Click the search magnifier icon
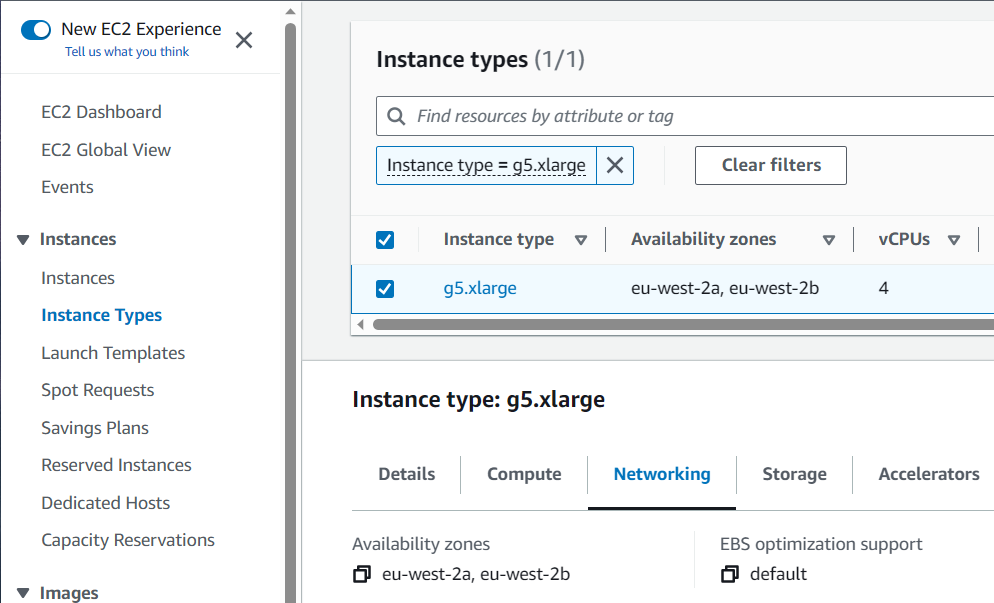 (396, 117)
